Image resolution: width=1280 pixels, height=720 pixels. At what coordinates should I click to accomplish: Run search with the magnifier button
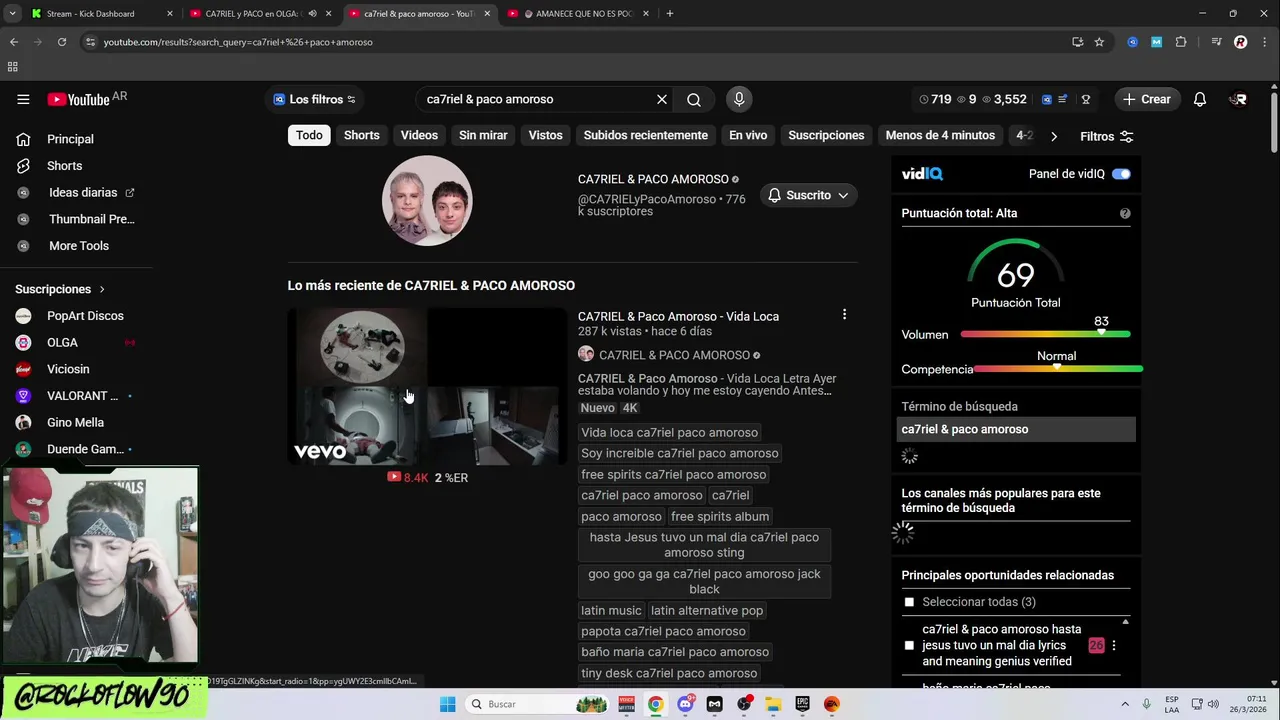(694, 99)
